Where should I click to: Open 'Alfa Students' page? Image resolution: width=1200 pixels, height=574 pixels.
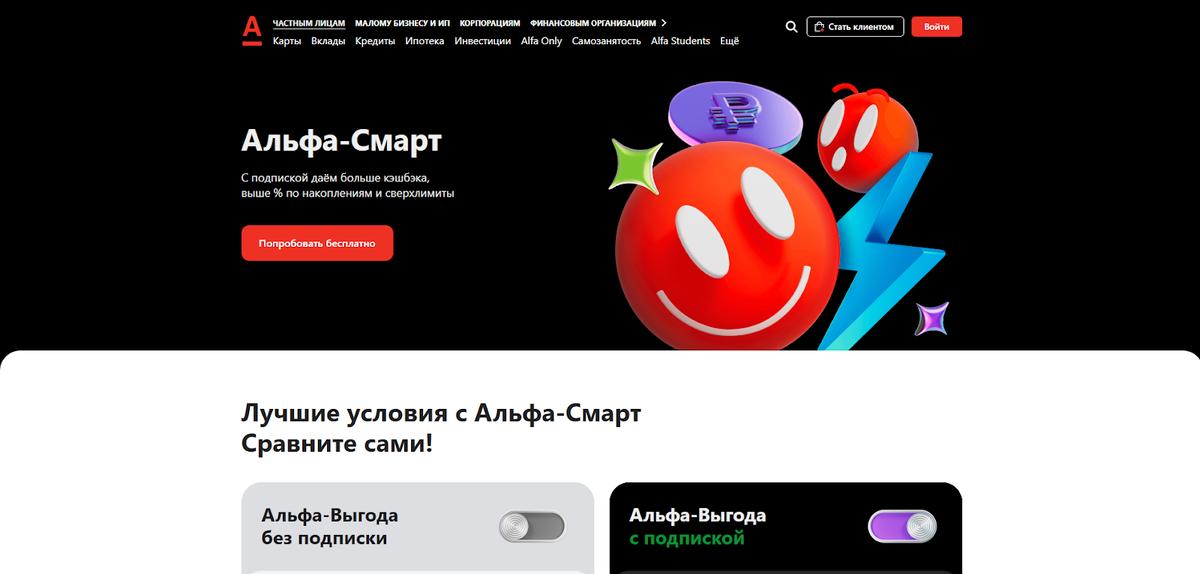[680, 41]
